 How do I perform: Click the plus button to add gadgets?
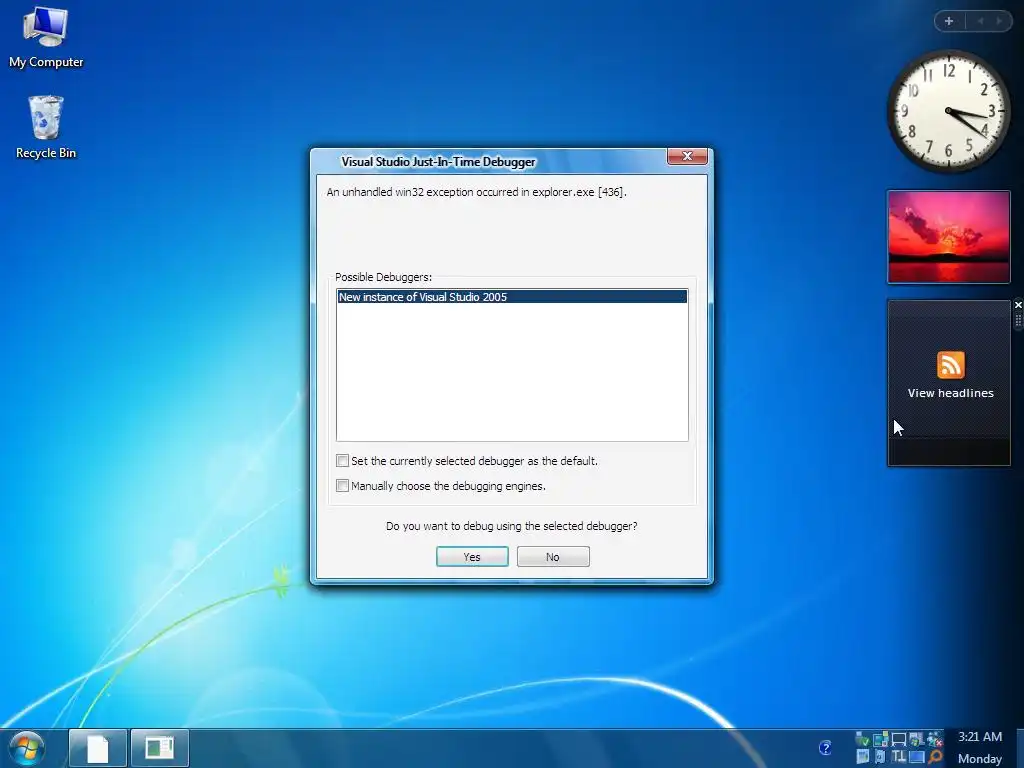949,22
